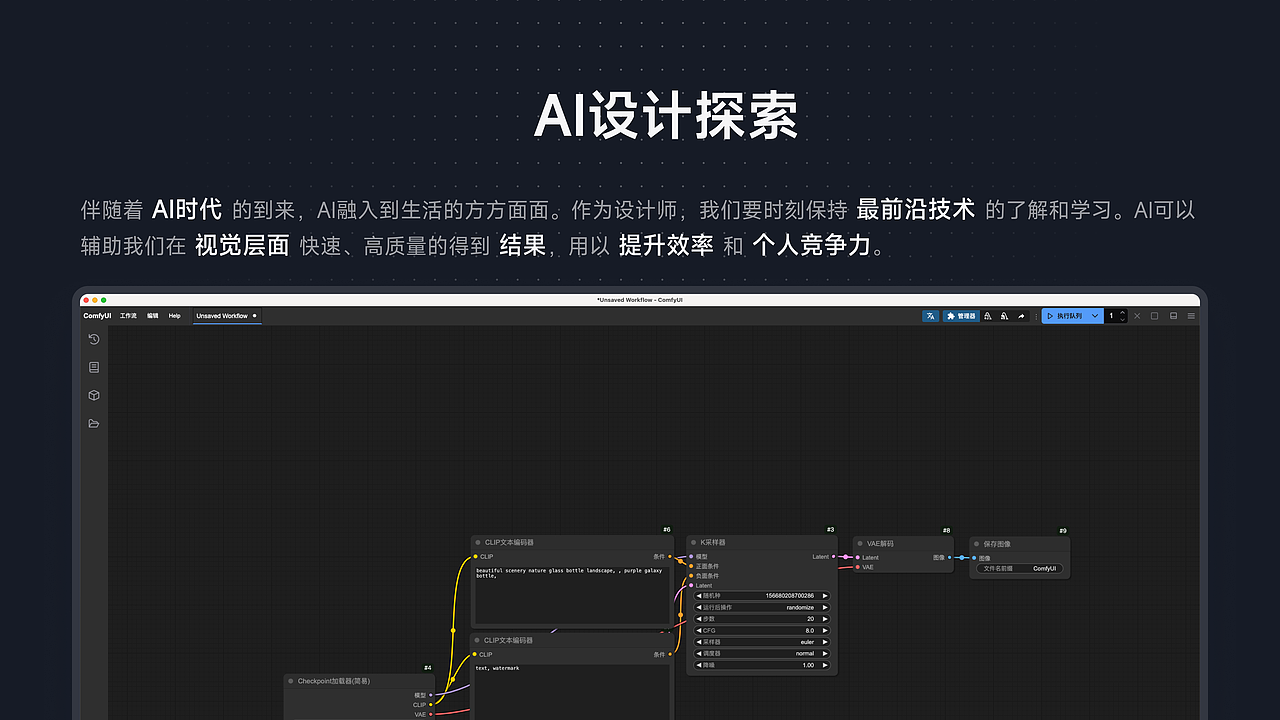Click the CFG value 8.0 field

click(x=762, y=631)
